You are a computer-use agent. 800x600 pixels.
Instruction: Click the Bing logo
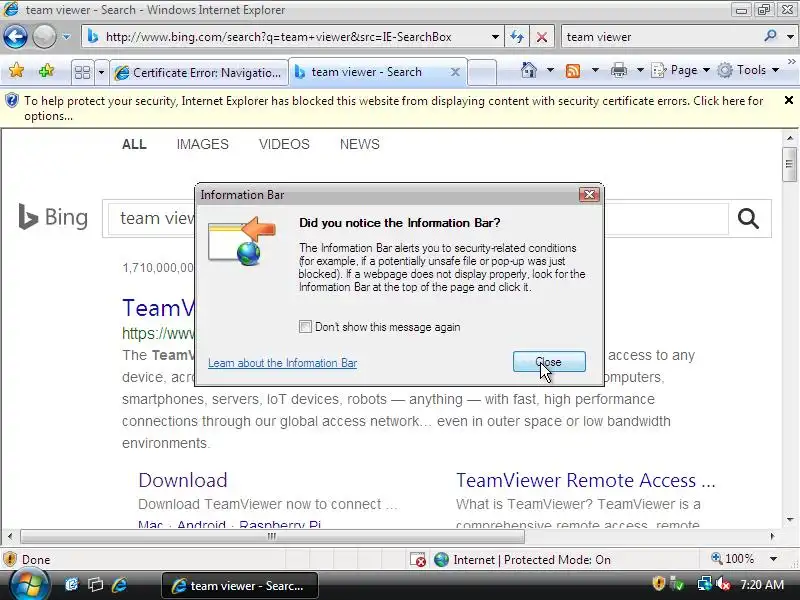click(53, 218)
